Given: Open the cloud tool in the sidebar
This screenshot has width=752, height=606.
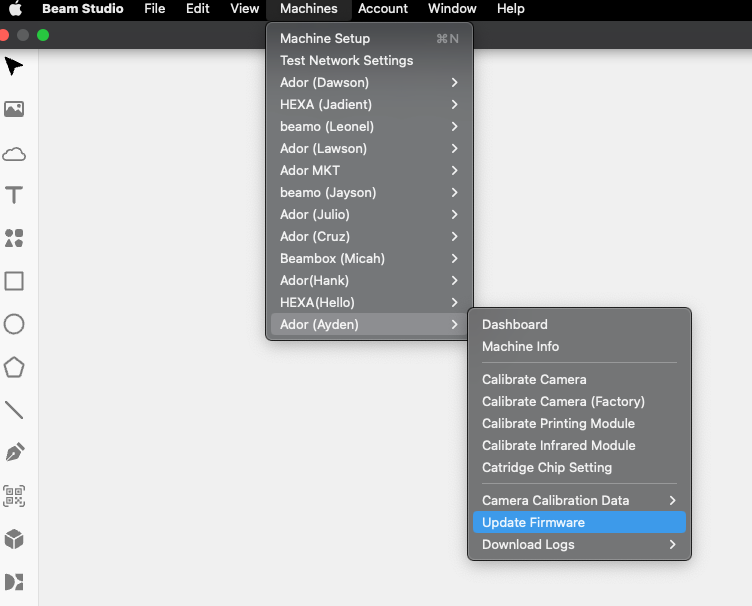Looking at the screenshot, I should [14, 154].
